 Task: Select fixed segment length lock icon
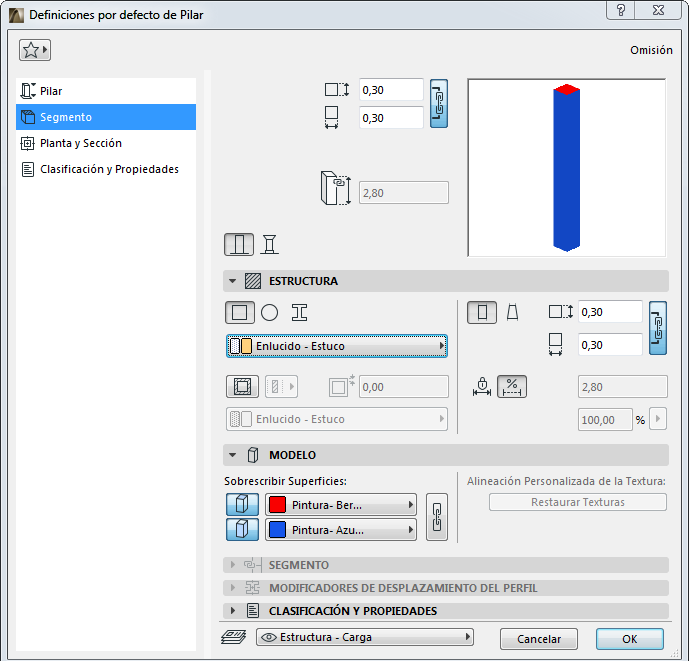click(482, 387)
